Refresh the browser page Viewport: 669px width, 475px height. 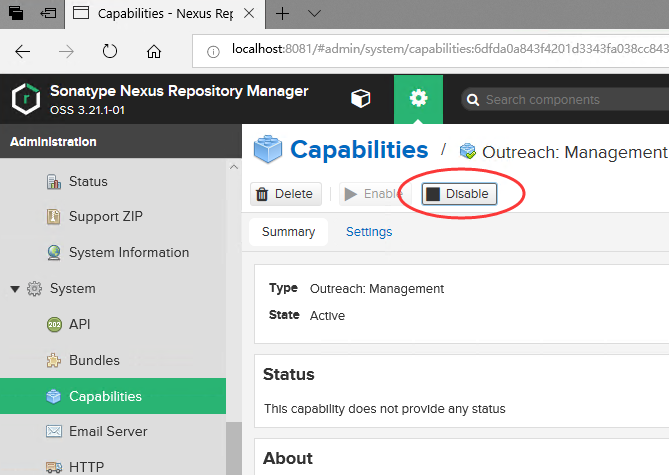point(110,51)
